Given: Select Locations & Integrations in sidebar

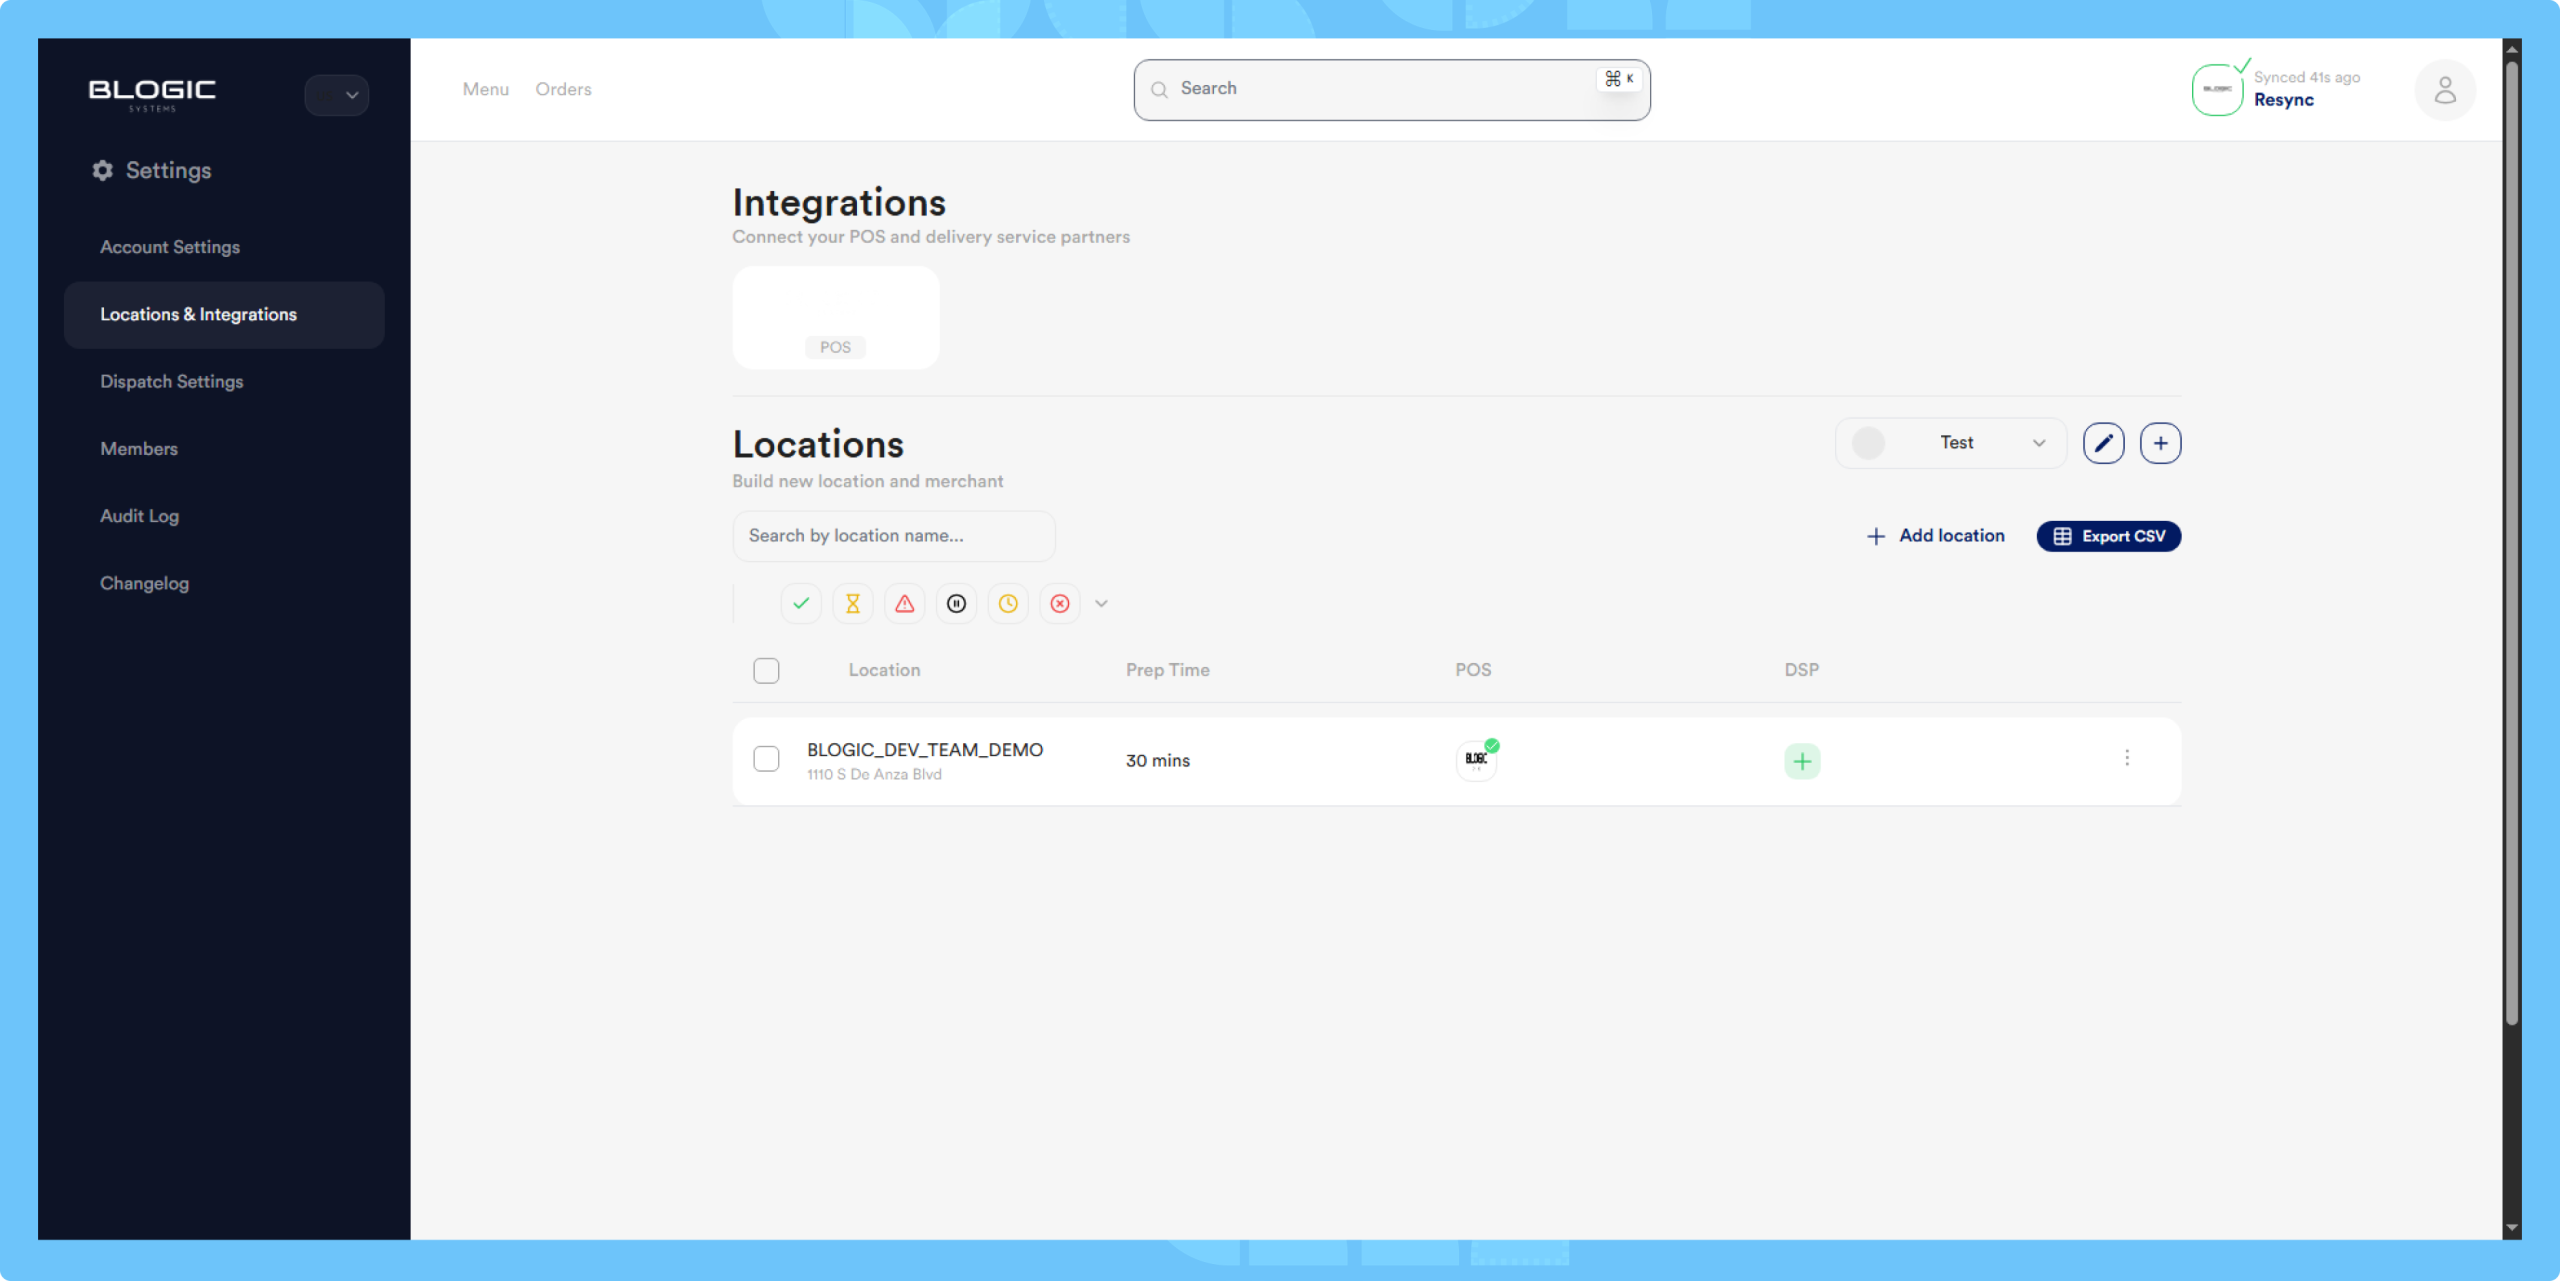Looking at the screenshot, I should [224, 315].
